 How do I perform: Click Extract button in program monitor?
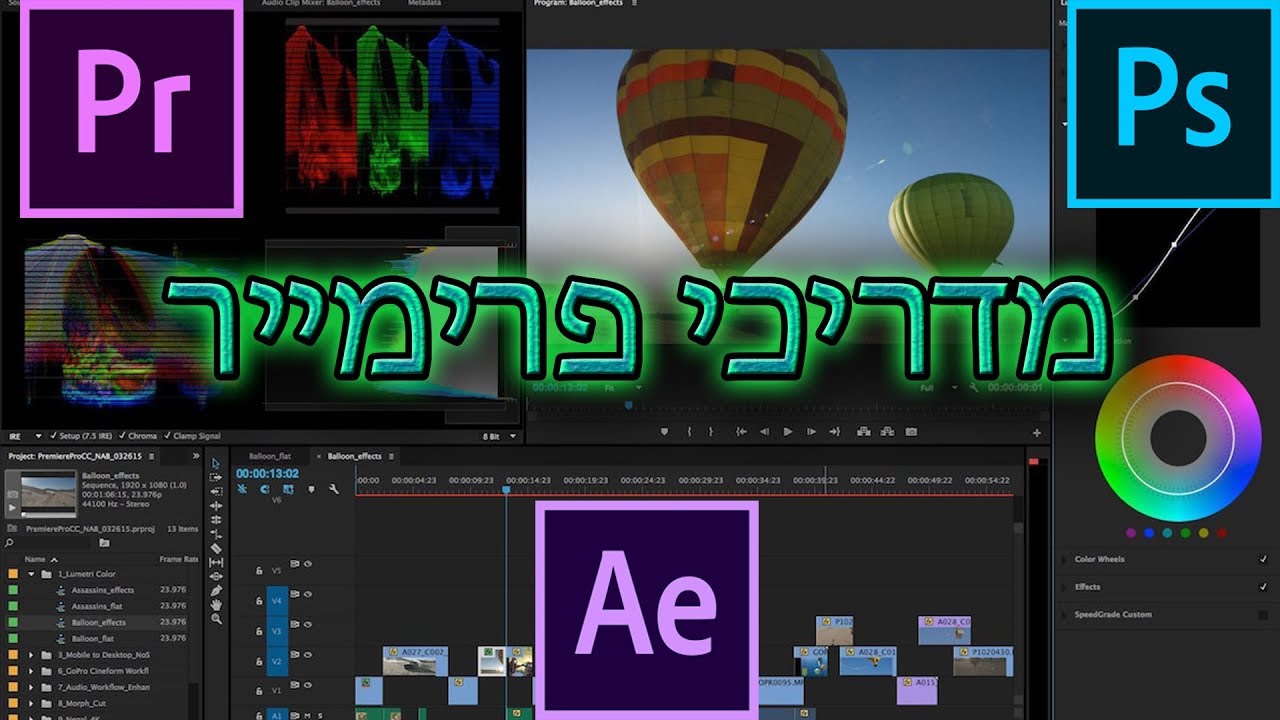(886, 432)
